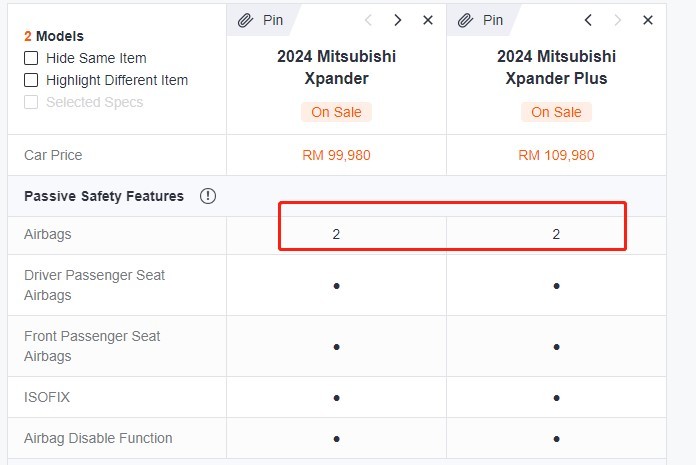Click the disabled left arrow on Xpander column
696x465 pixels.
368,20
